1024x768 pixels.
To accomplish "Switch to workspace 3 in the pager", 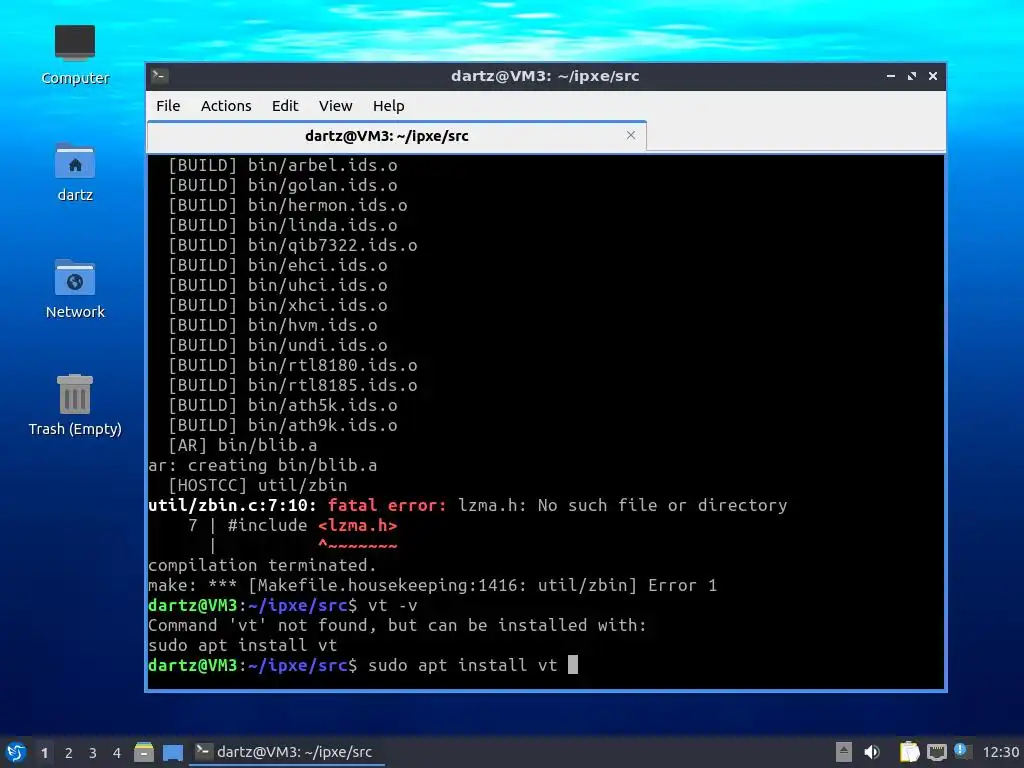I will (93, 753).
